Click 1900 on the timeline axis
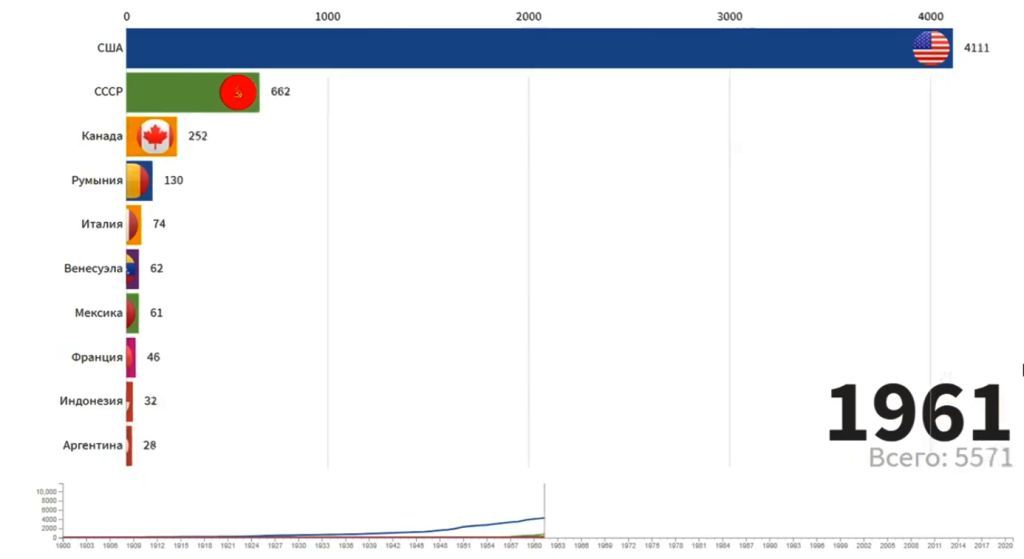Screen dimensions: 1024x559 63,545
